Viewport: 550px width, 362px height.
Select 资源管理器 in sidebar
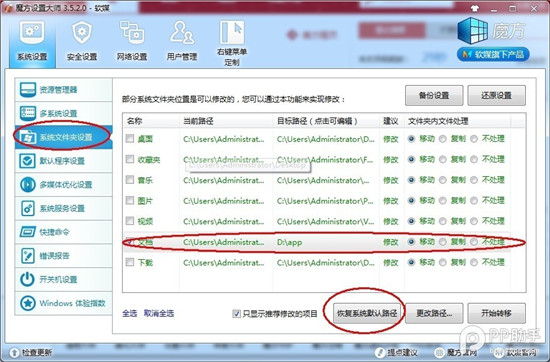click(63, 90)
